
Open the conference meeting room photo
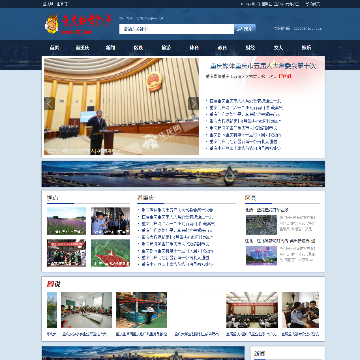point(252,310)
